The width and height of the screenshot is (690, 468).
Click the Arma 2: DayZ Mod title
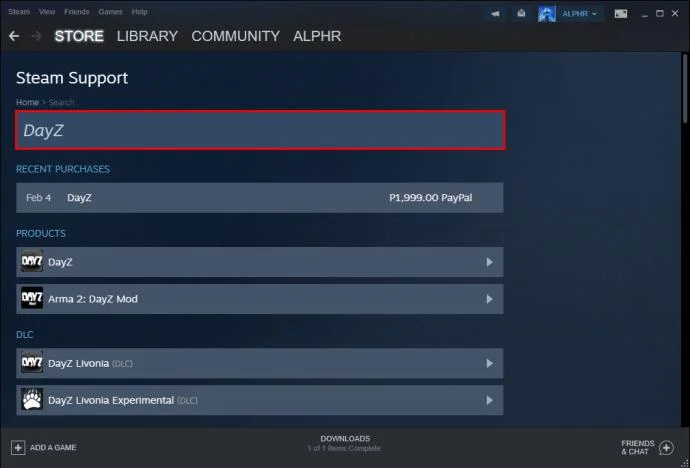93,299
